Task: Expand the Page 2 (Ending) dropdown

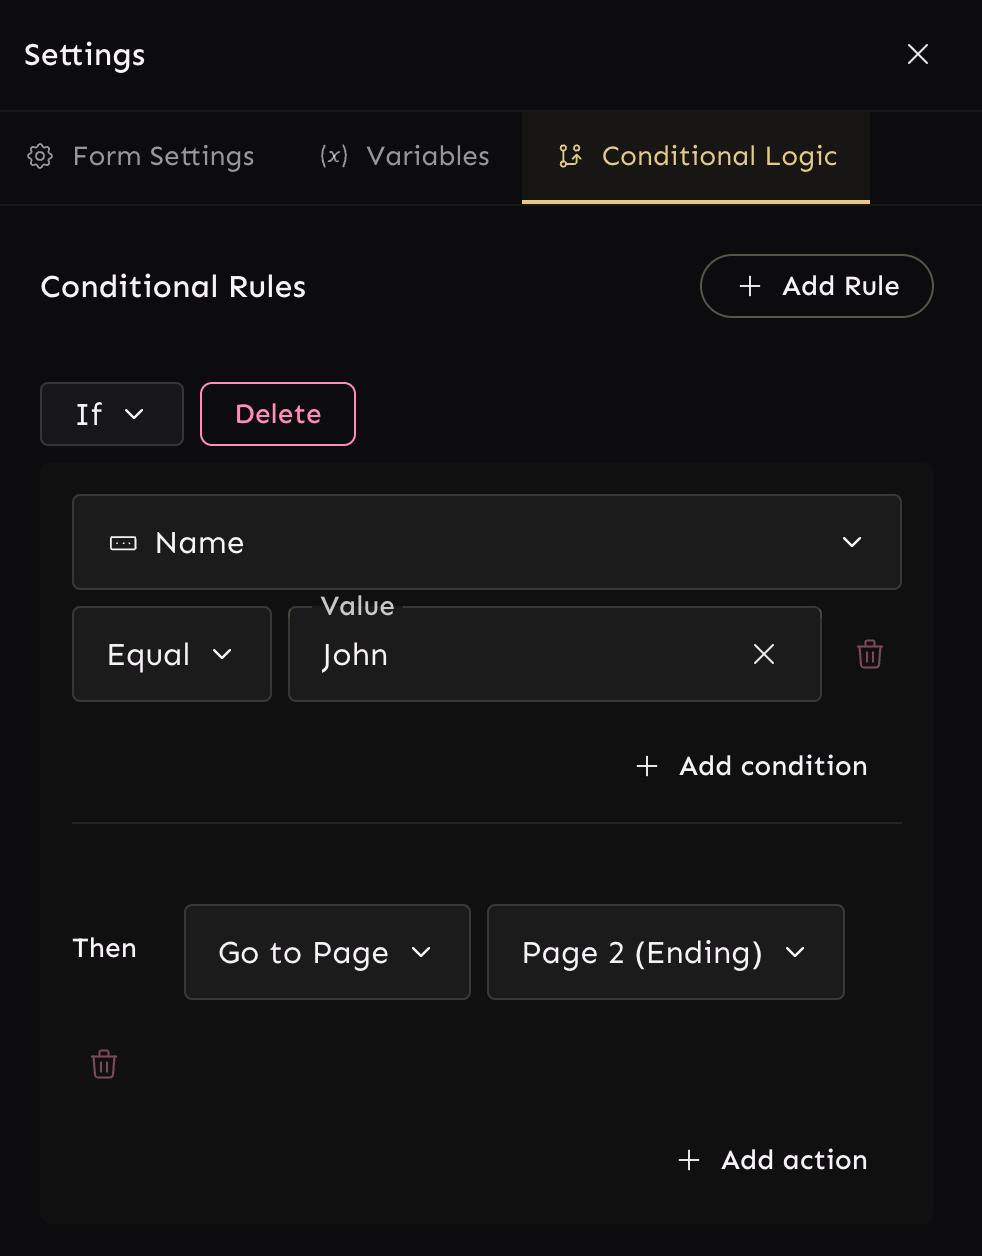Action: 665,952
